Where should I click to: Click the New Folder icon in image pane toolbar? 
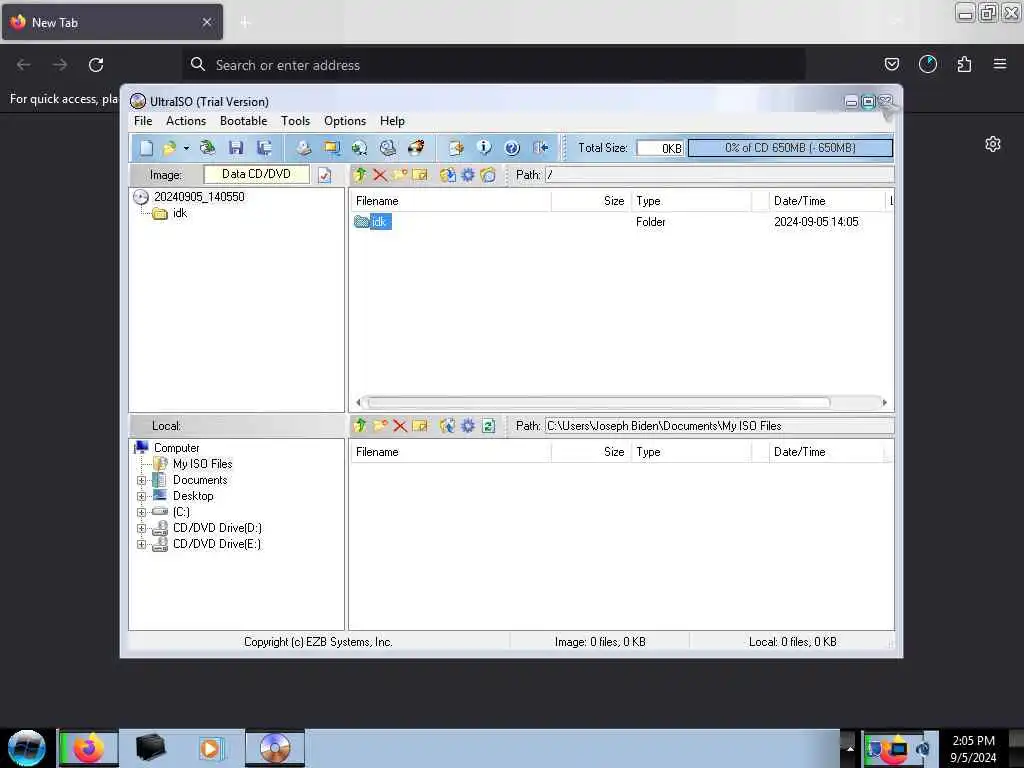400,175
